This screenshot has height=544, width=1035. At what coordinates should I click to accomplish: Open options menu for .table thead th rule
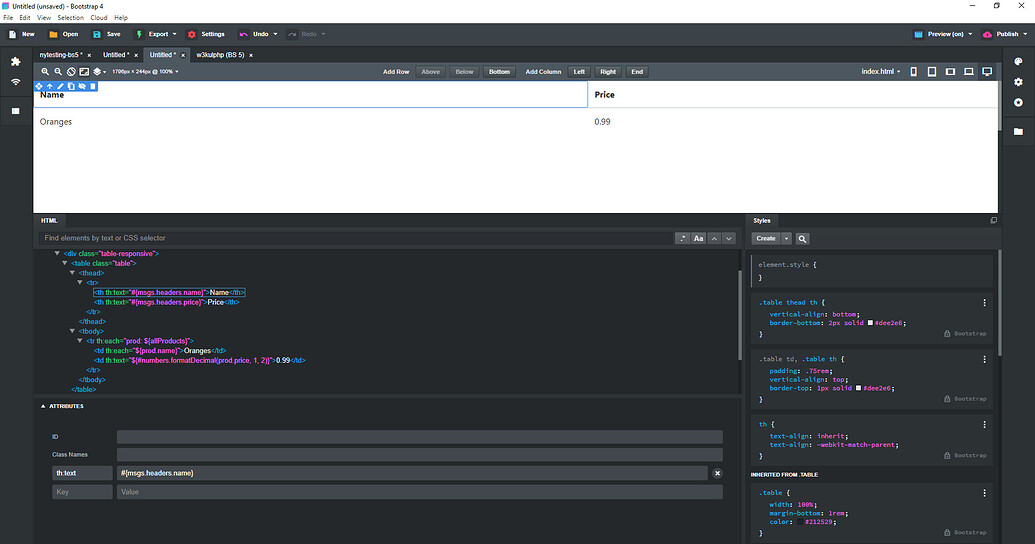click(984, 303)
